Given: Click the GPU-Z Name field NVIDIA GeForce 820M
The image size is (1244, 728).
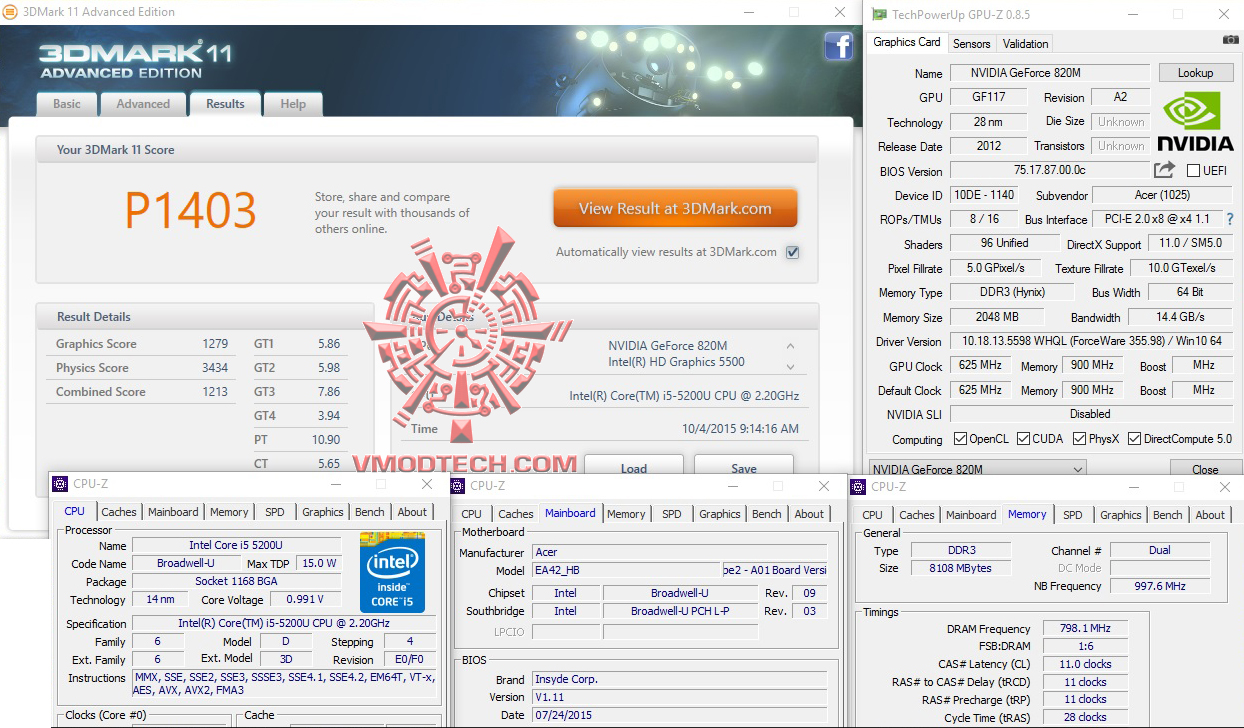Looking at the screenshot, I should click(x=1049, y=73).
